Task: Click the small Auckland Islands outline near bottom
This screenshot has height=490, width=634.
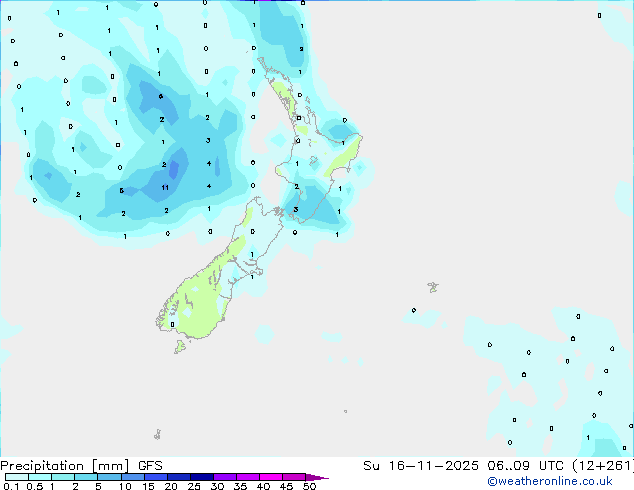Action: [x=158, y=435]
